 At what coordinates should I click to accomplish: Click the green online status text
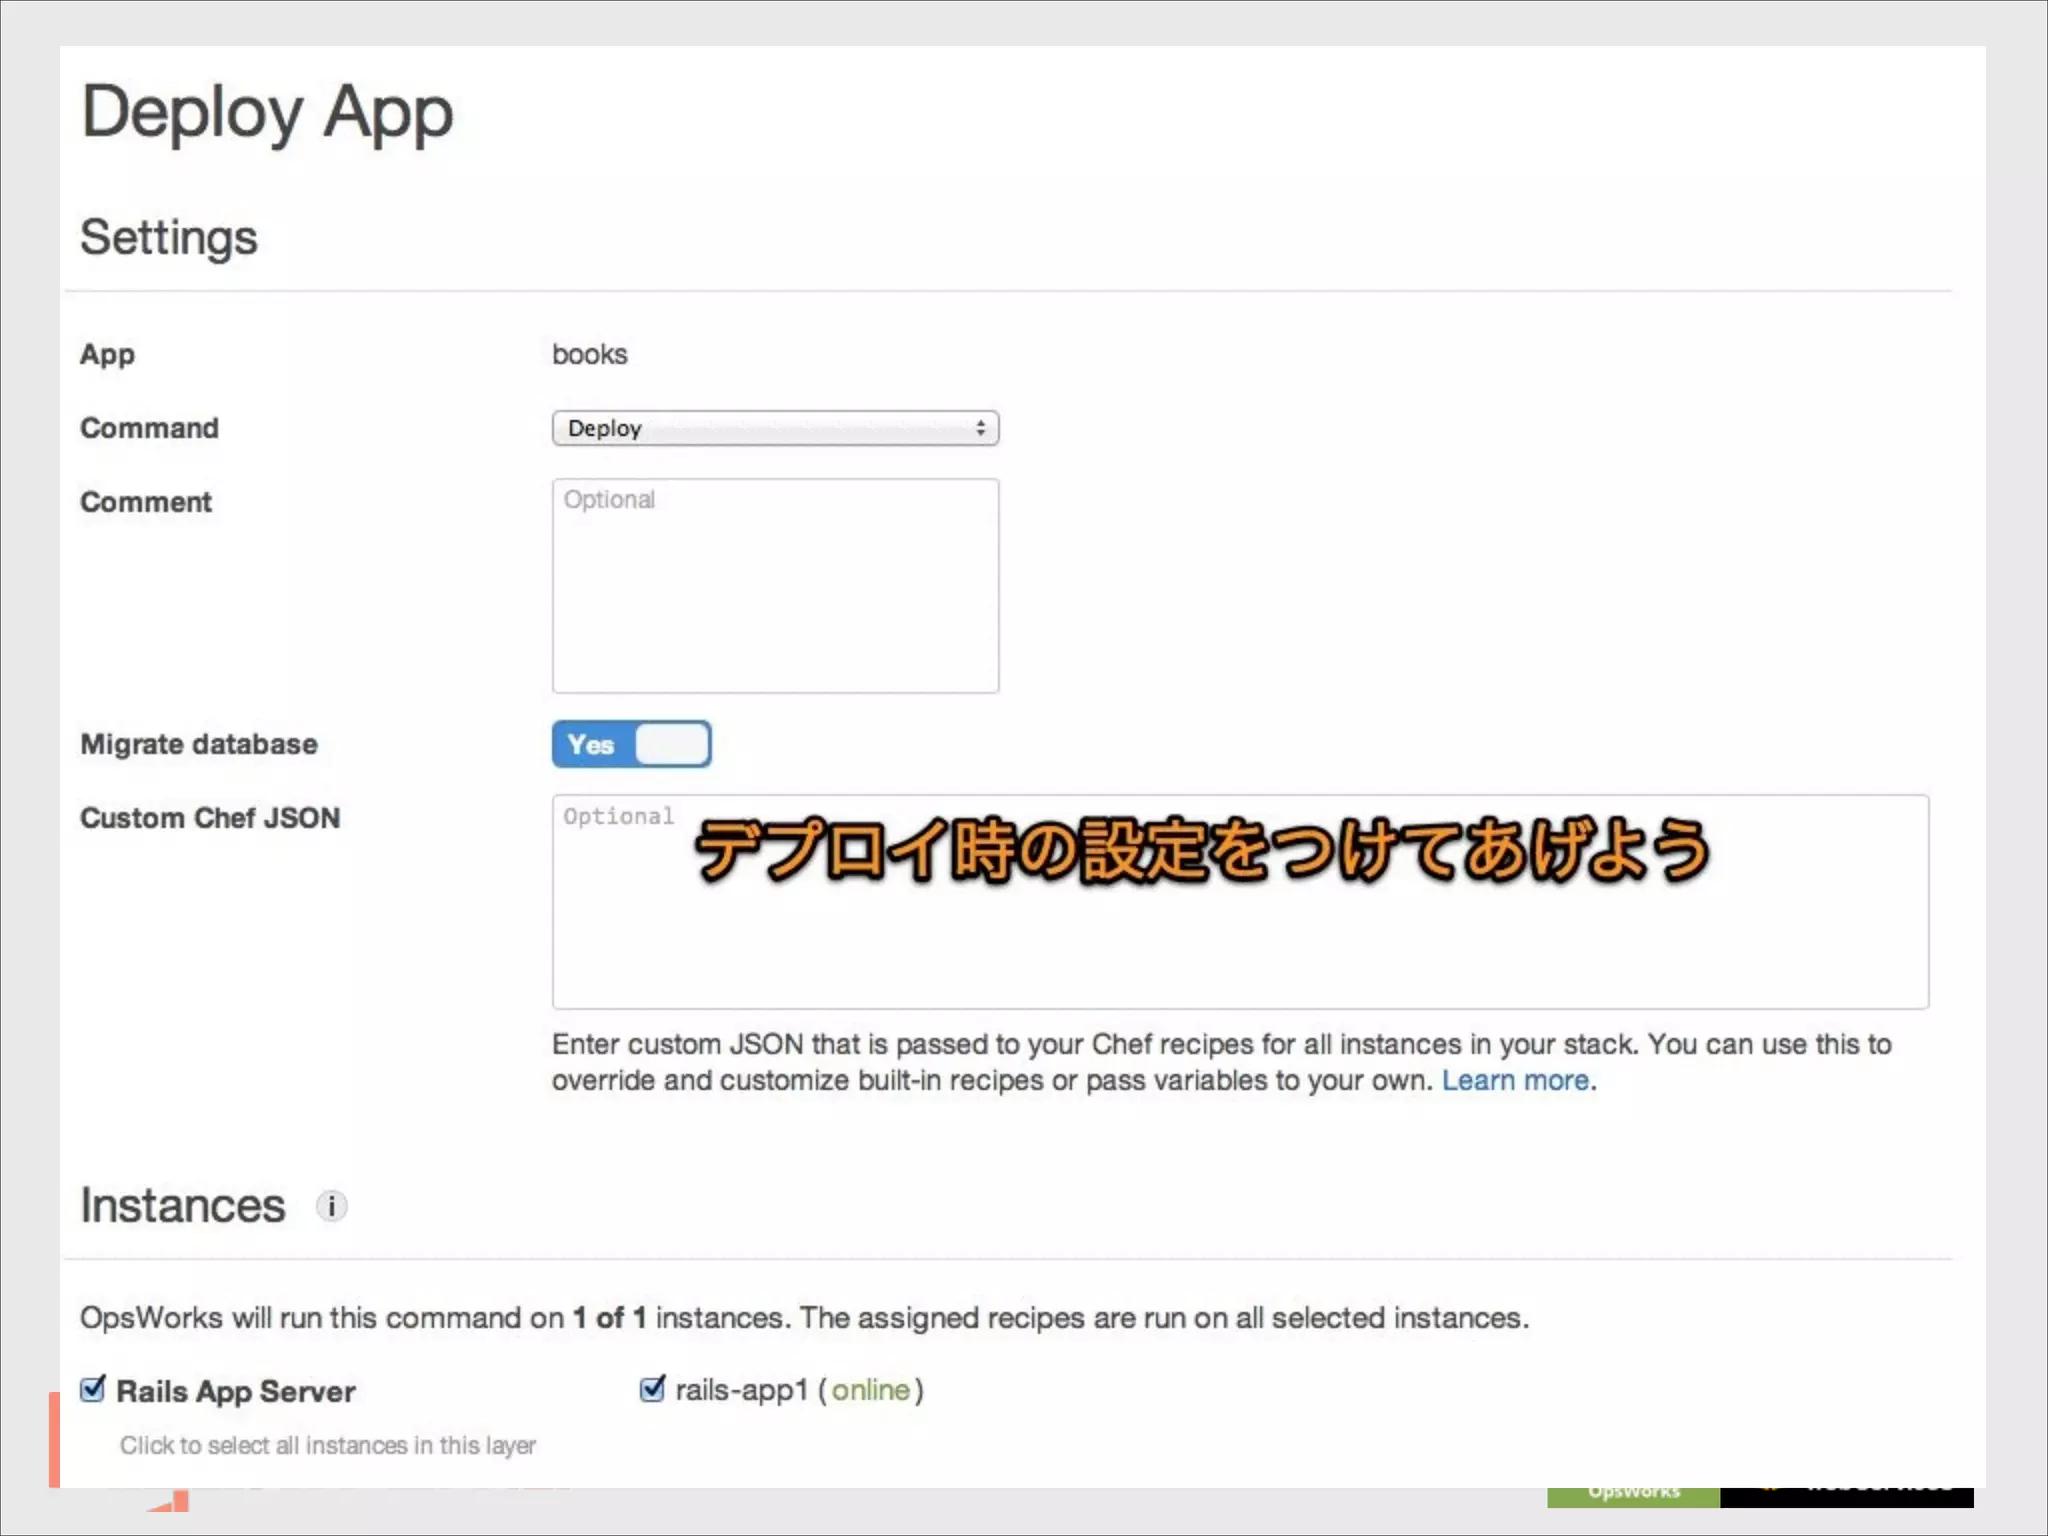(x=870, y=1390)
